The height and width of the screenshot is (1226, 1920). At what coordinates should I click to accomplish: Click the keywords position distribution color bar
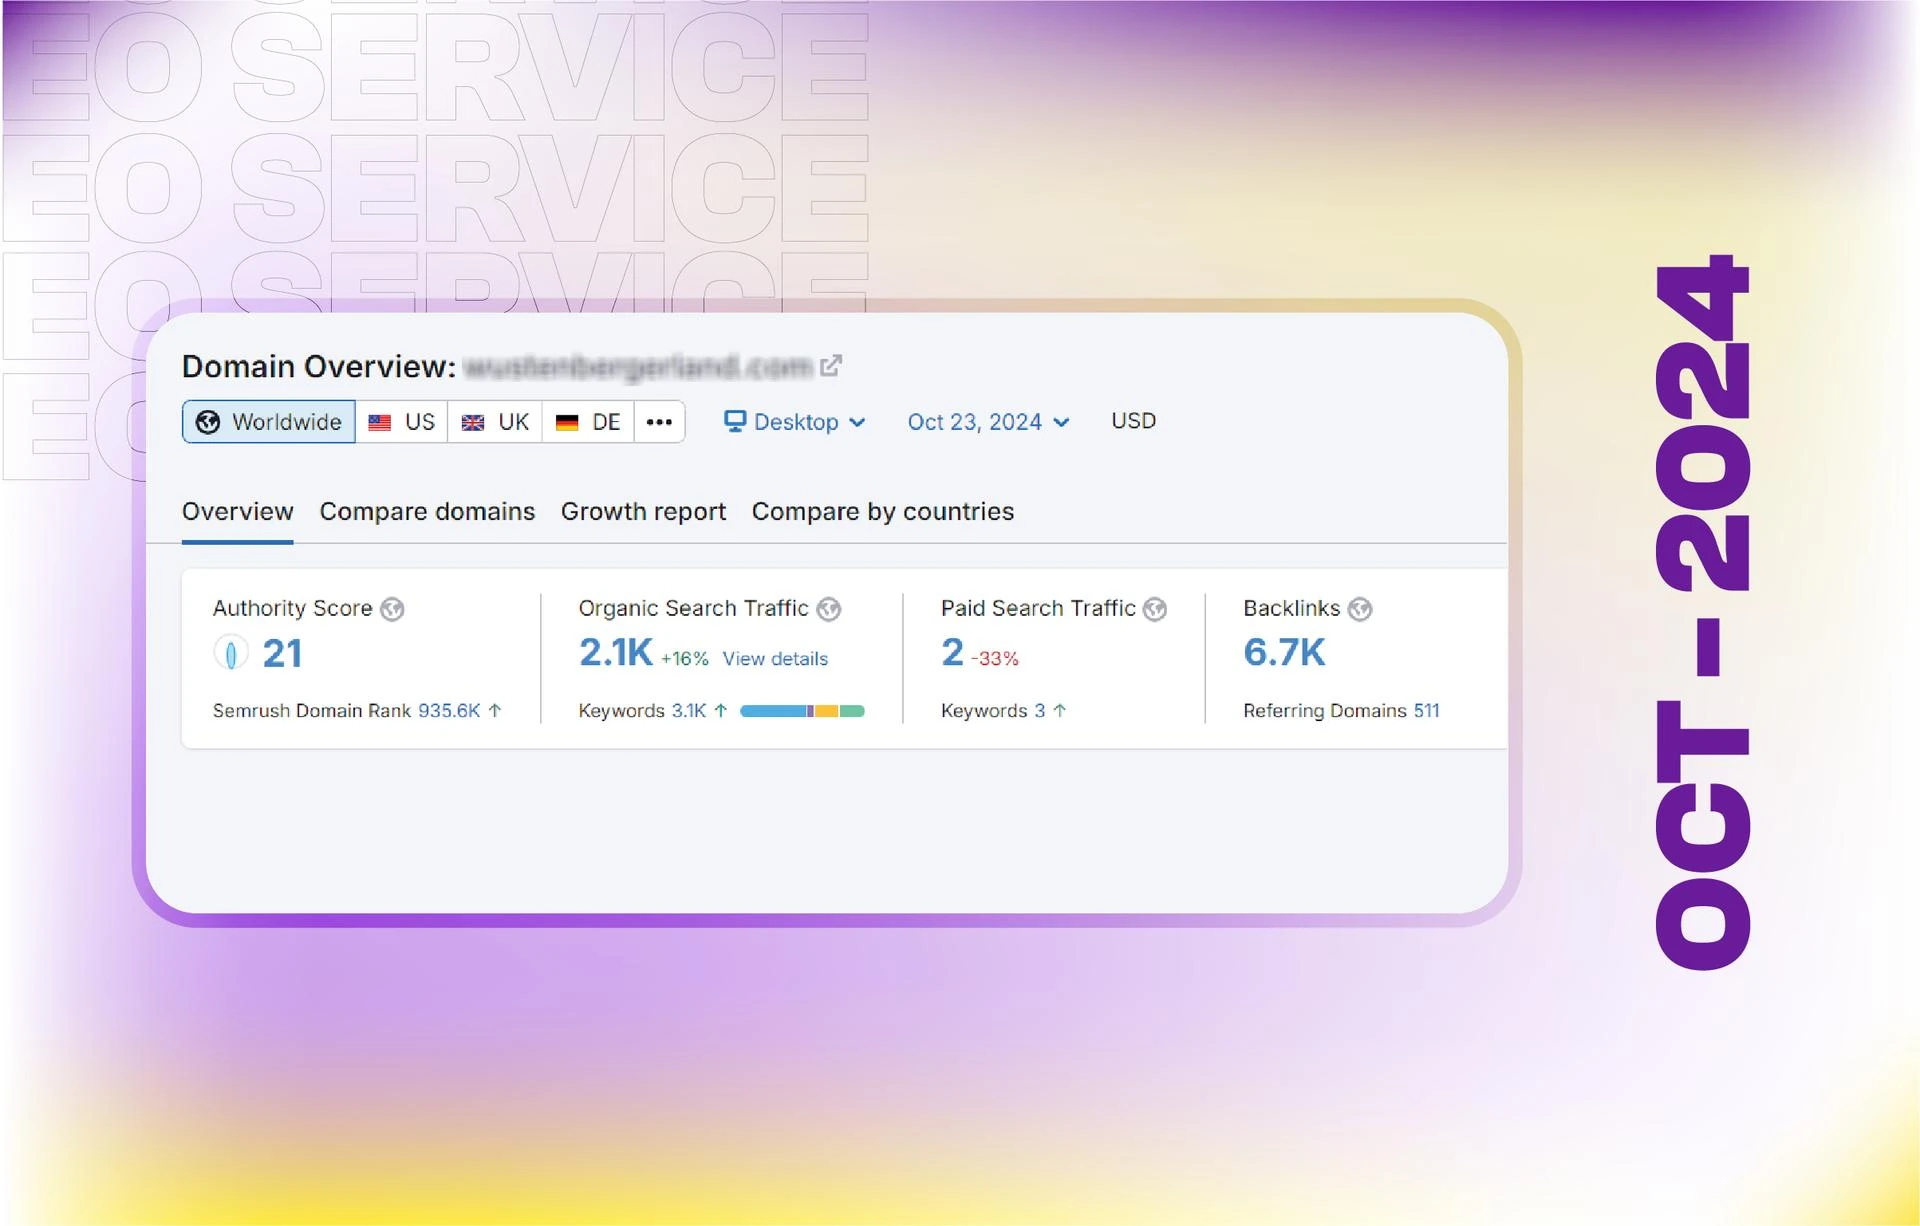pos(802,711)
